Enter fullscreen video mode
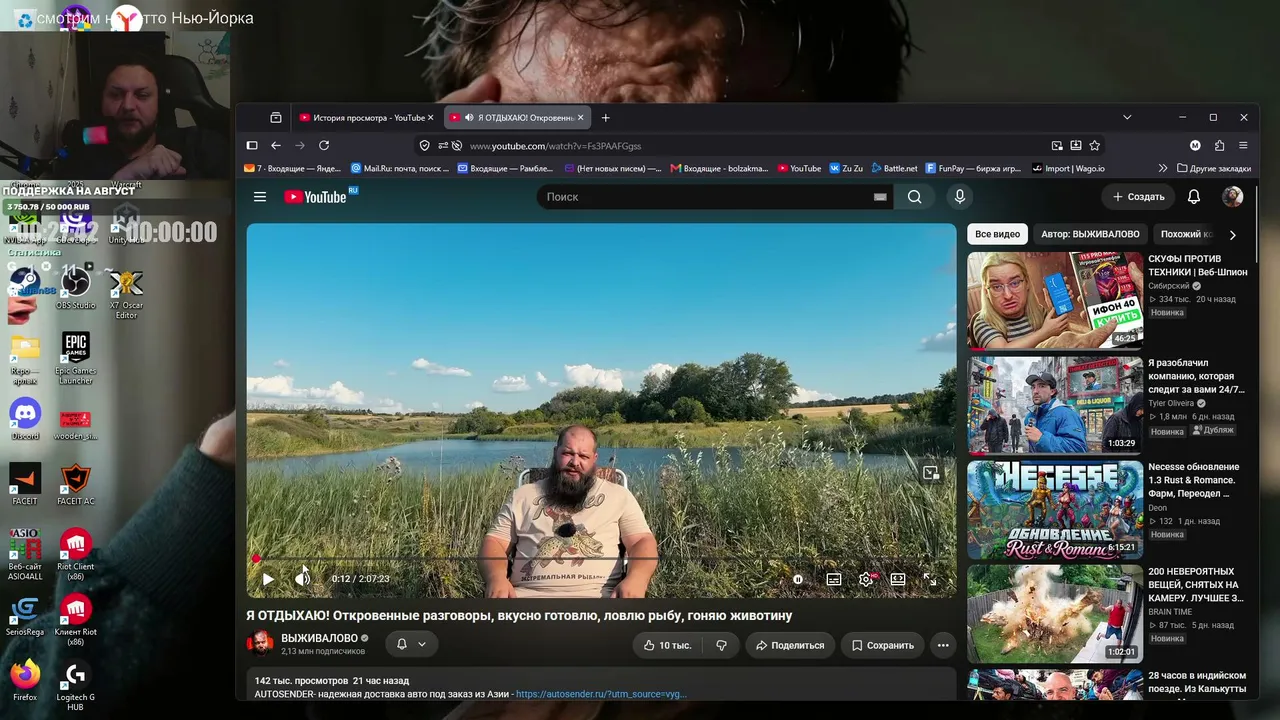 click(x=930, y=579)
